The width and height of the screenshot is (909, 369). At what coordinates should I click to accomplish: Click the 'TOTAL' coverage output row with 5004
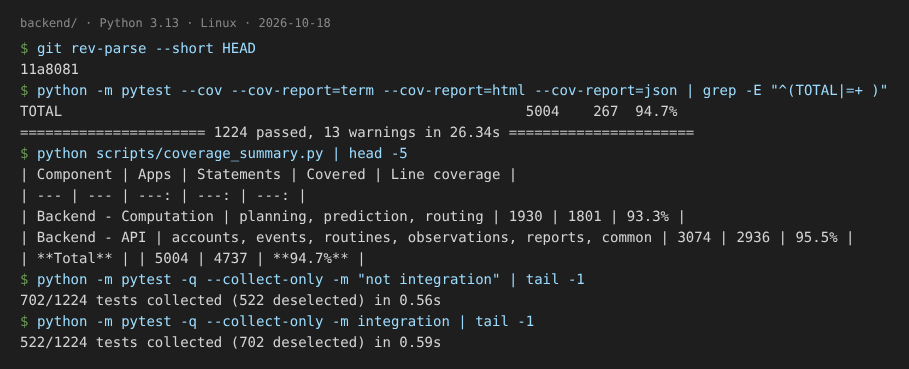[x=348, y=111]
